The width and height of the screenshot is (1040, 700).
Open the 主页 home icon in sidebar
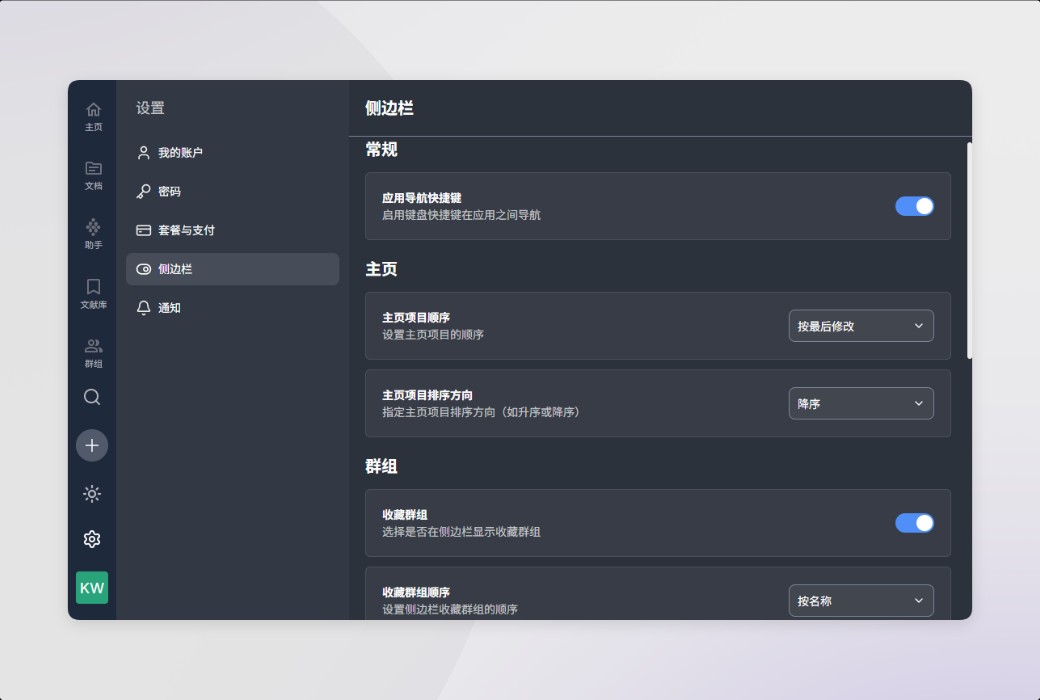(93, 116)
